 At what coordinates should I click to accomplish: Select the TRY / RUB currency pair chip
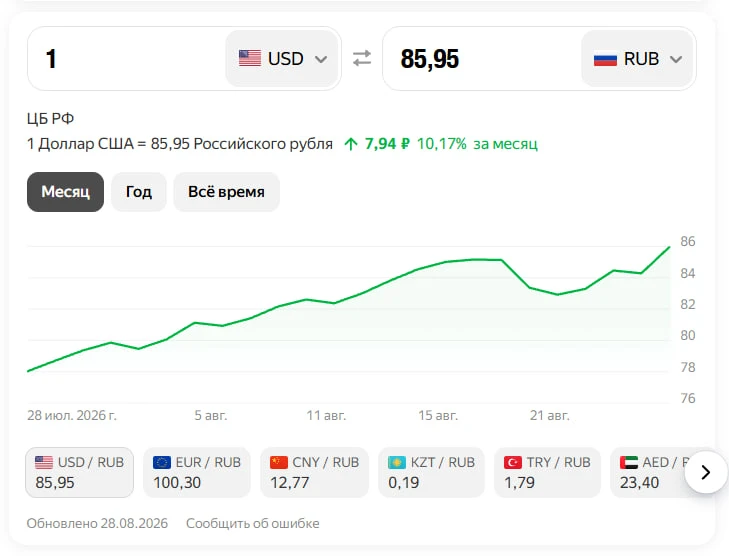pos(547,472)
